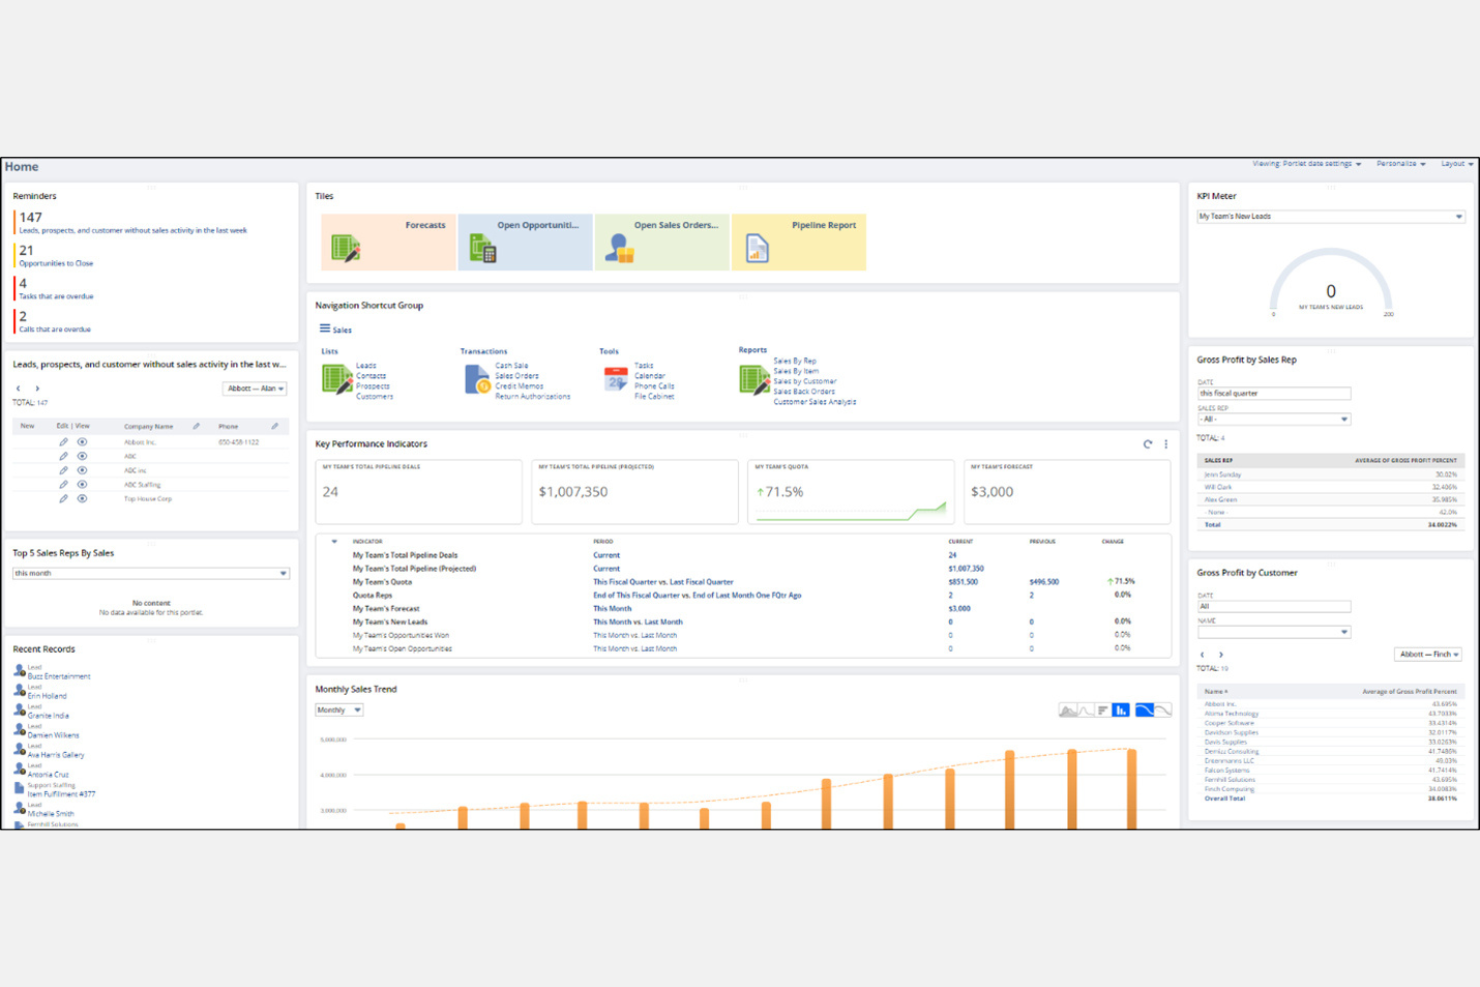The image size is (1480, 987).
Task: Click the Open Opportunities calculator icon
Action: [x=482, y=248]
